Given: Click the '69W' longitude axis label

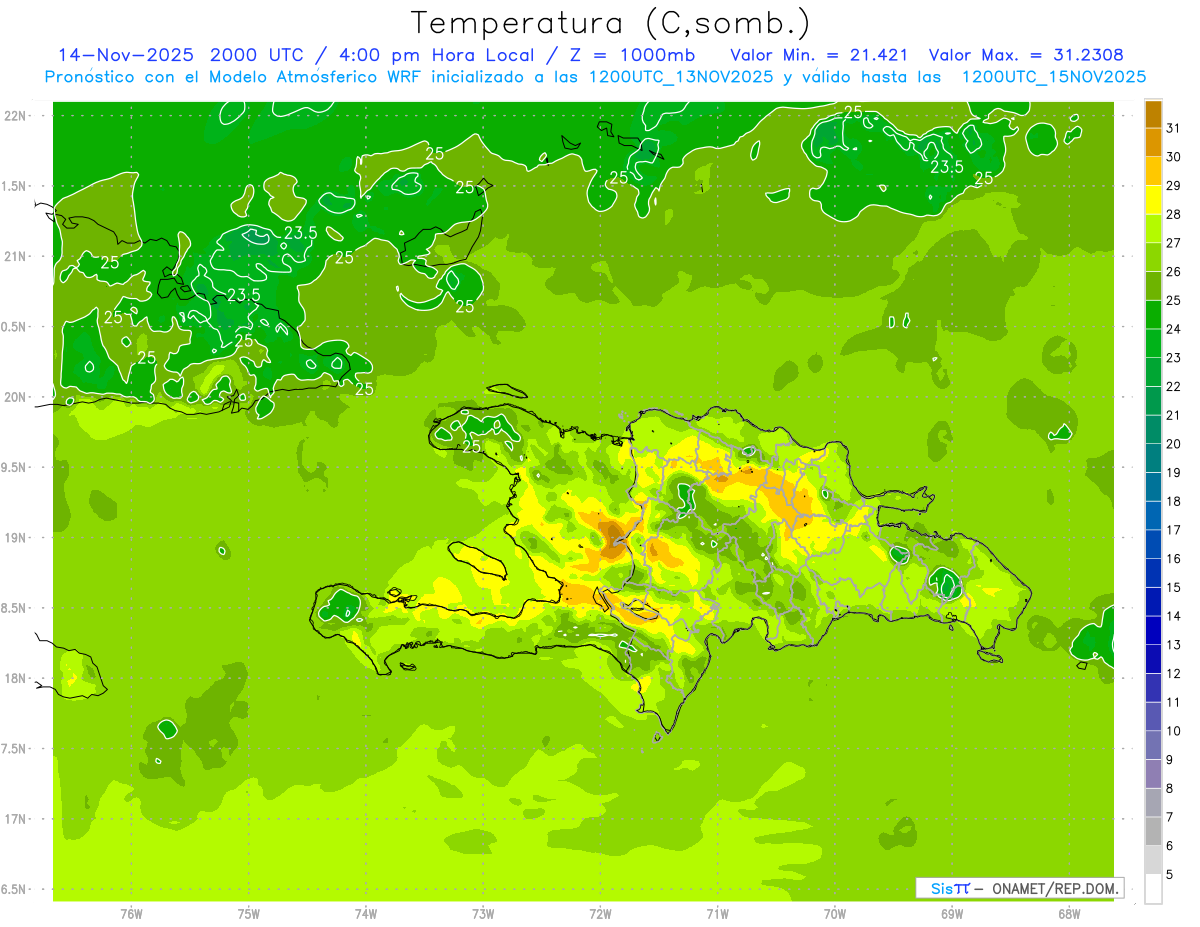Looking at the screenshot, I should click(x=951, y=914).
